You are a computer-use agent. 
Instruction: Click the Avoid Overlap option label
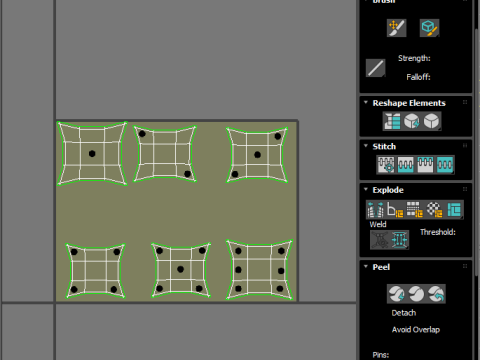(x=416, y=330)
